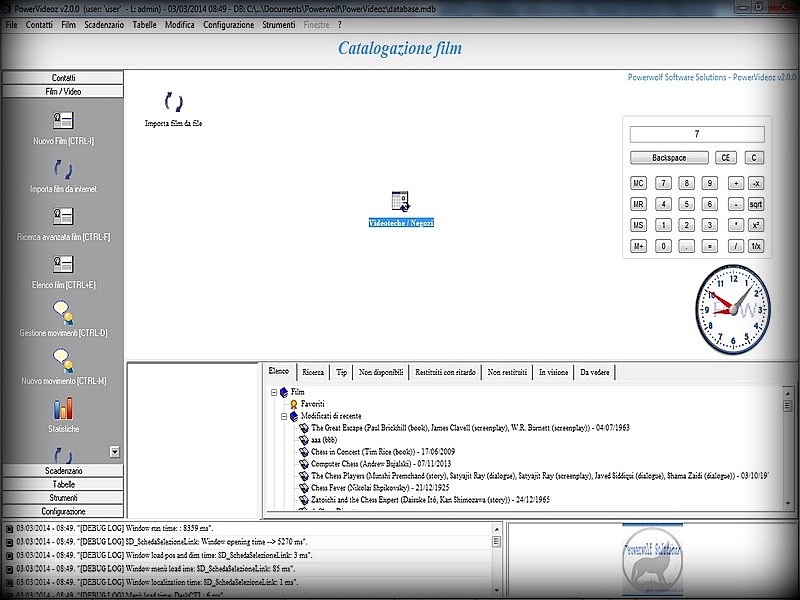Open Elenco film from sidebar
This screenshot has width=800, height=600.
[x=63, y=264]
